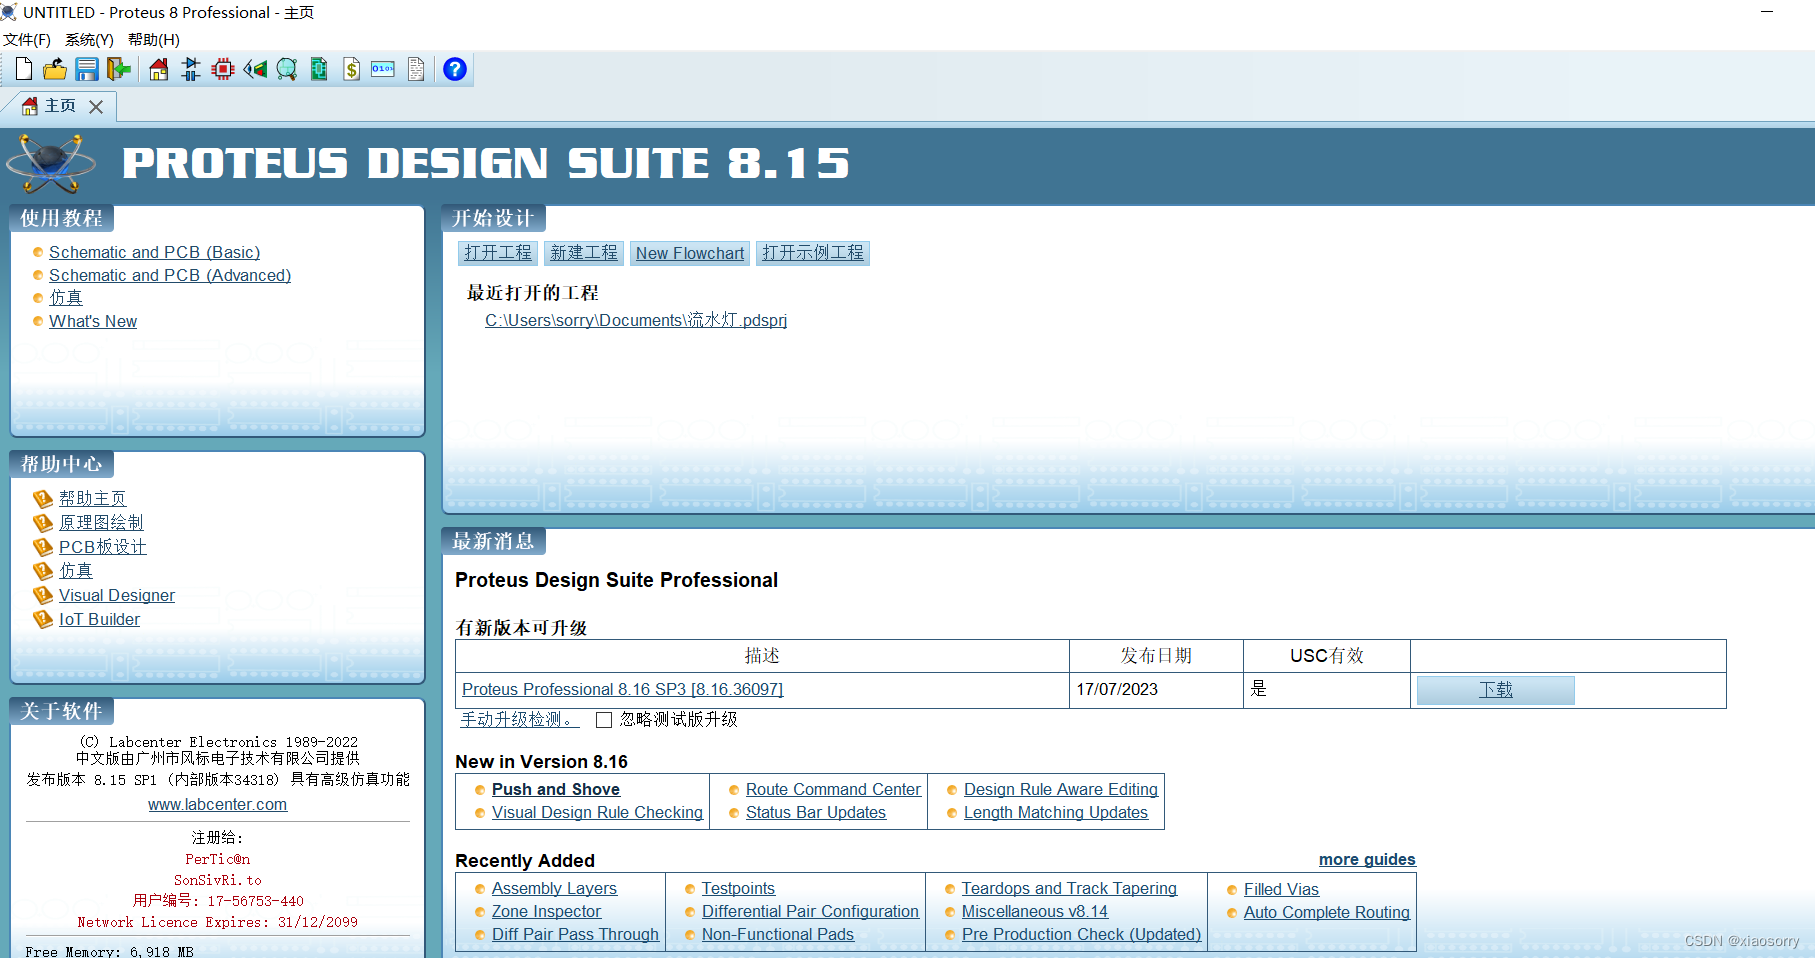Open Schematic Capture from the toolbar
The width and height of the screenshot is (1815, 958).
[x=191, y=69]
